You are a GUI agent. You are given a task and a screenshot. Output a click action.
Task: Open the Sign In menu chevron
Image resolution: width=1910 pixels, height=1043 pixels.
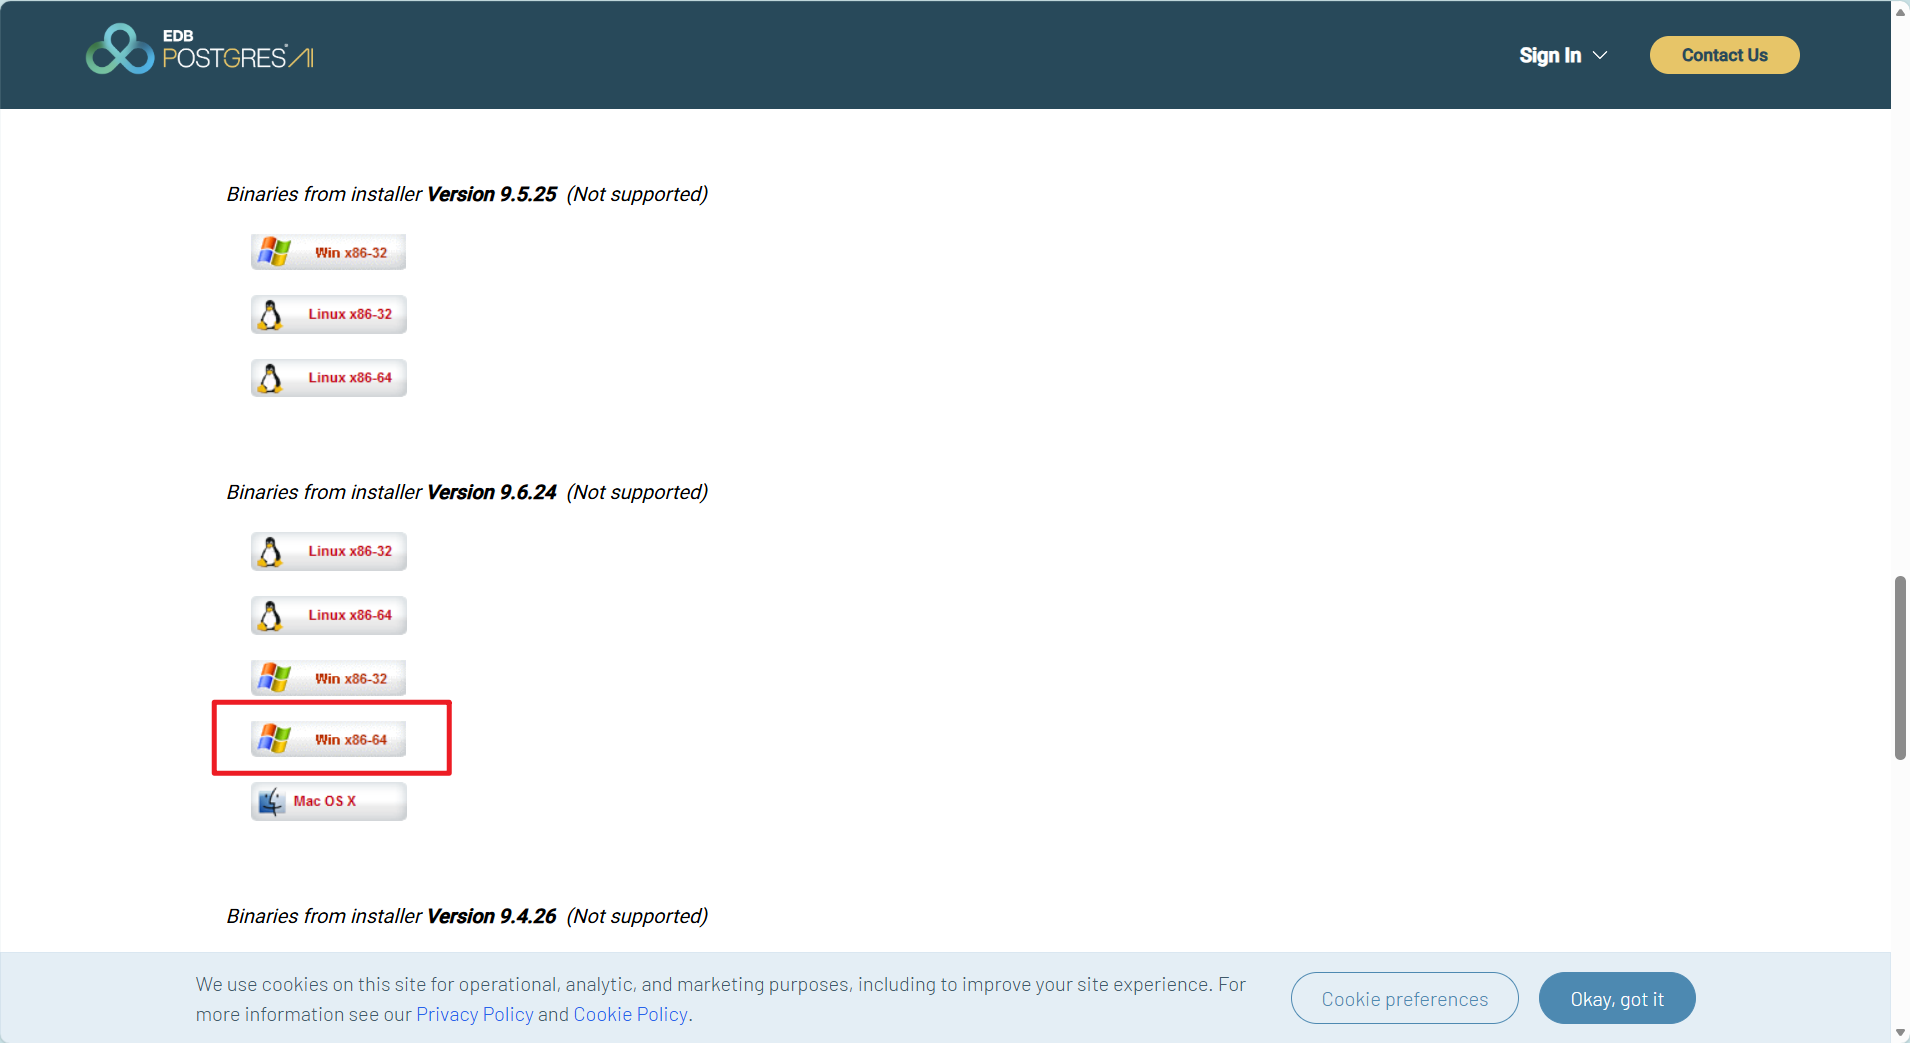point(1598,55)
